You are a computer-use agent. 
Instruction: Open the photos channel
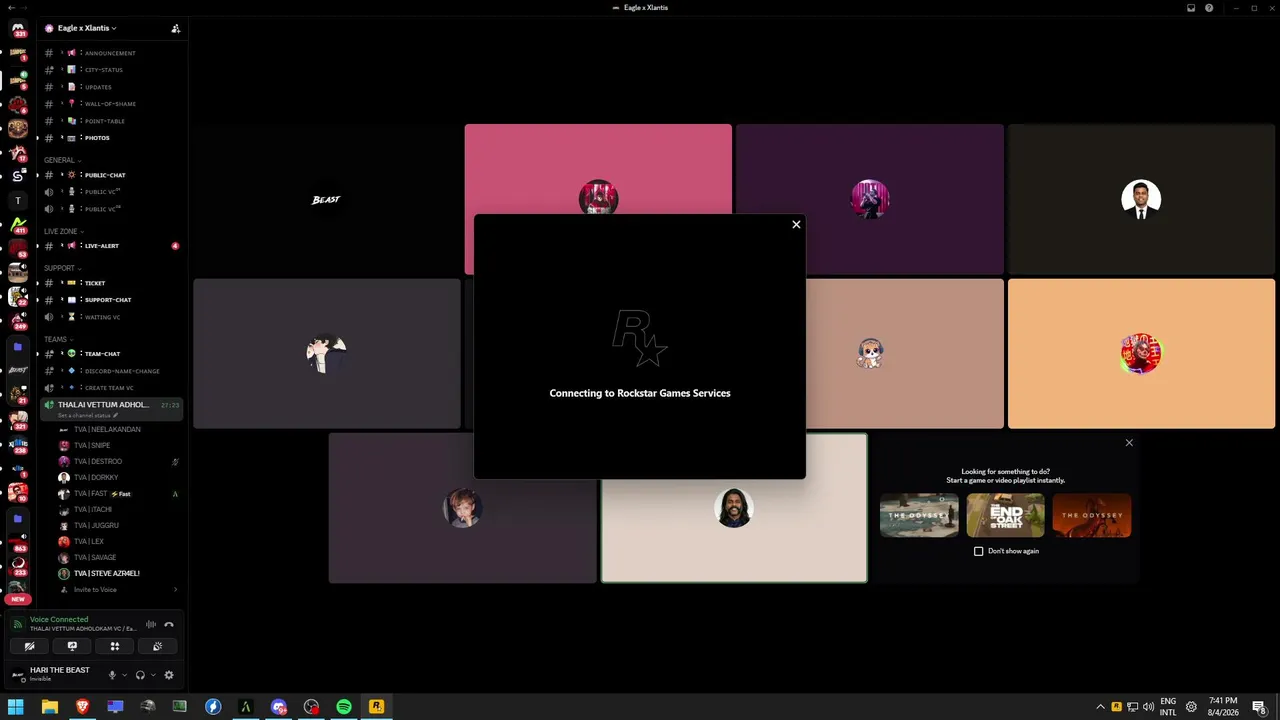pyautogui.click(x=111, y=138)
